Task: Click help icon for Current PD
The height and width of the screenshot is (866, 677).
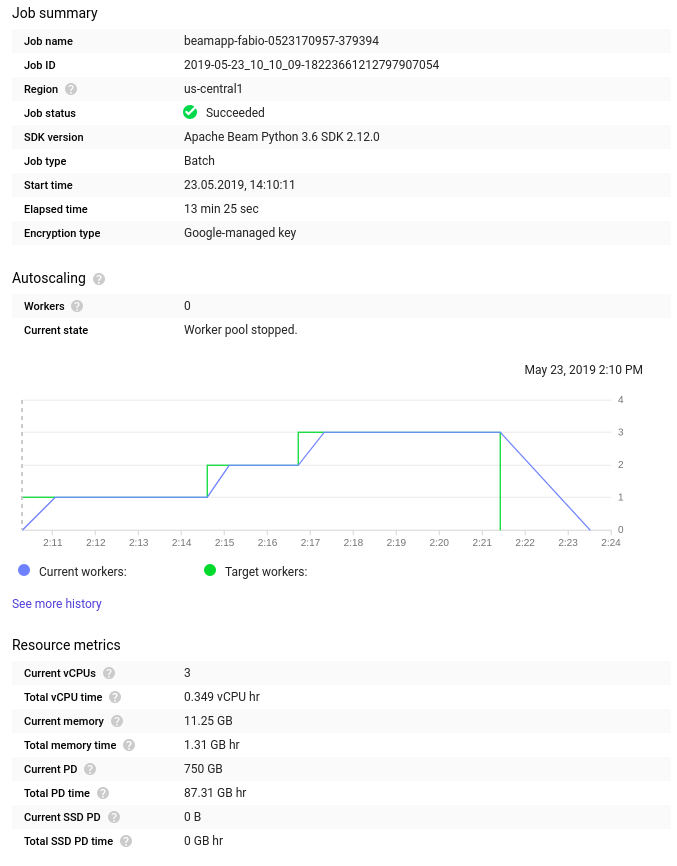Action: coord(90,769)
